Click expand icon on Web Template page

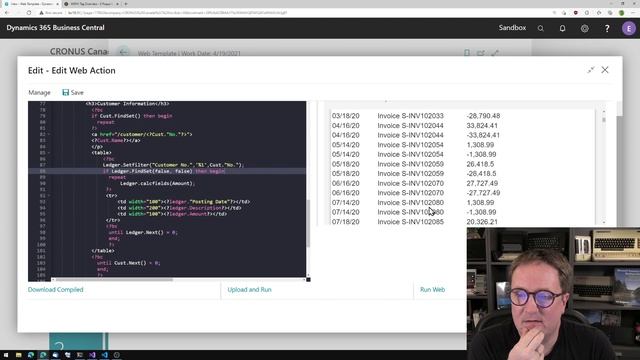point(495,53)
